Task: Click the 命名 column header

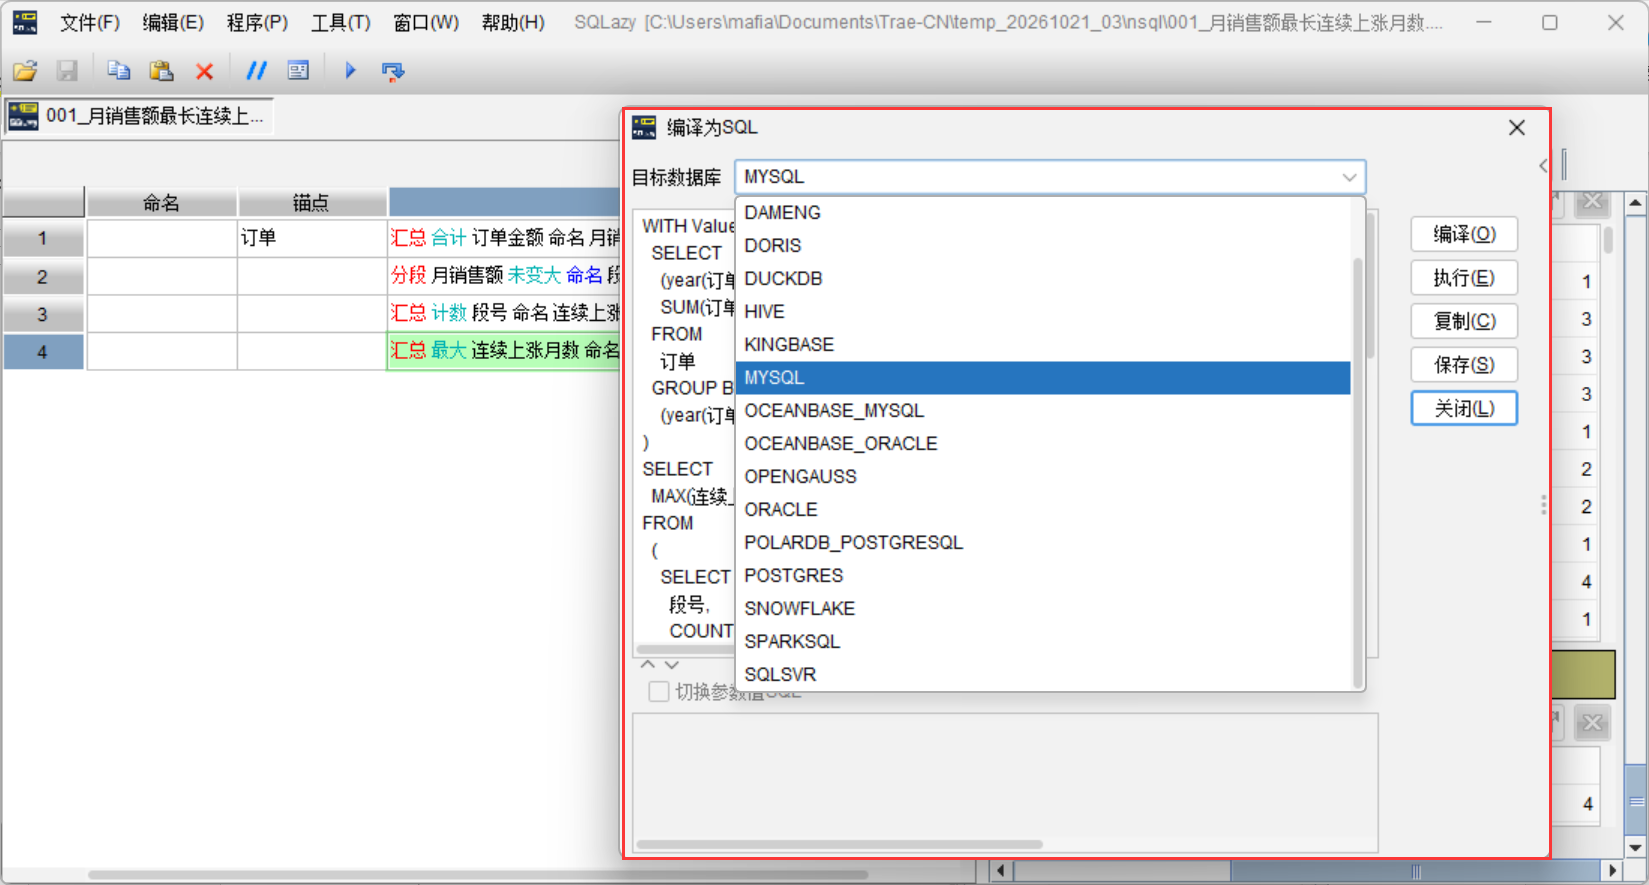Action: [x=162, y=203]
